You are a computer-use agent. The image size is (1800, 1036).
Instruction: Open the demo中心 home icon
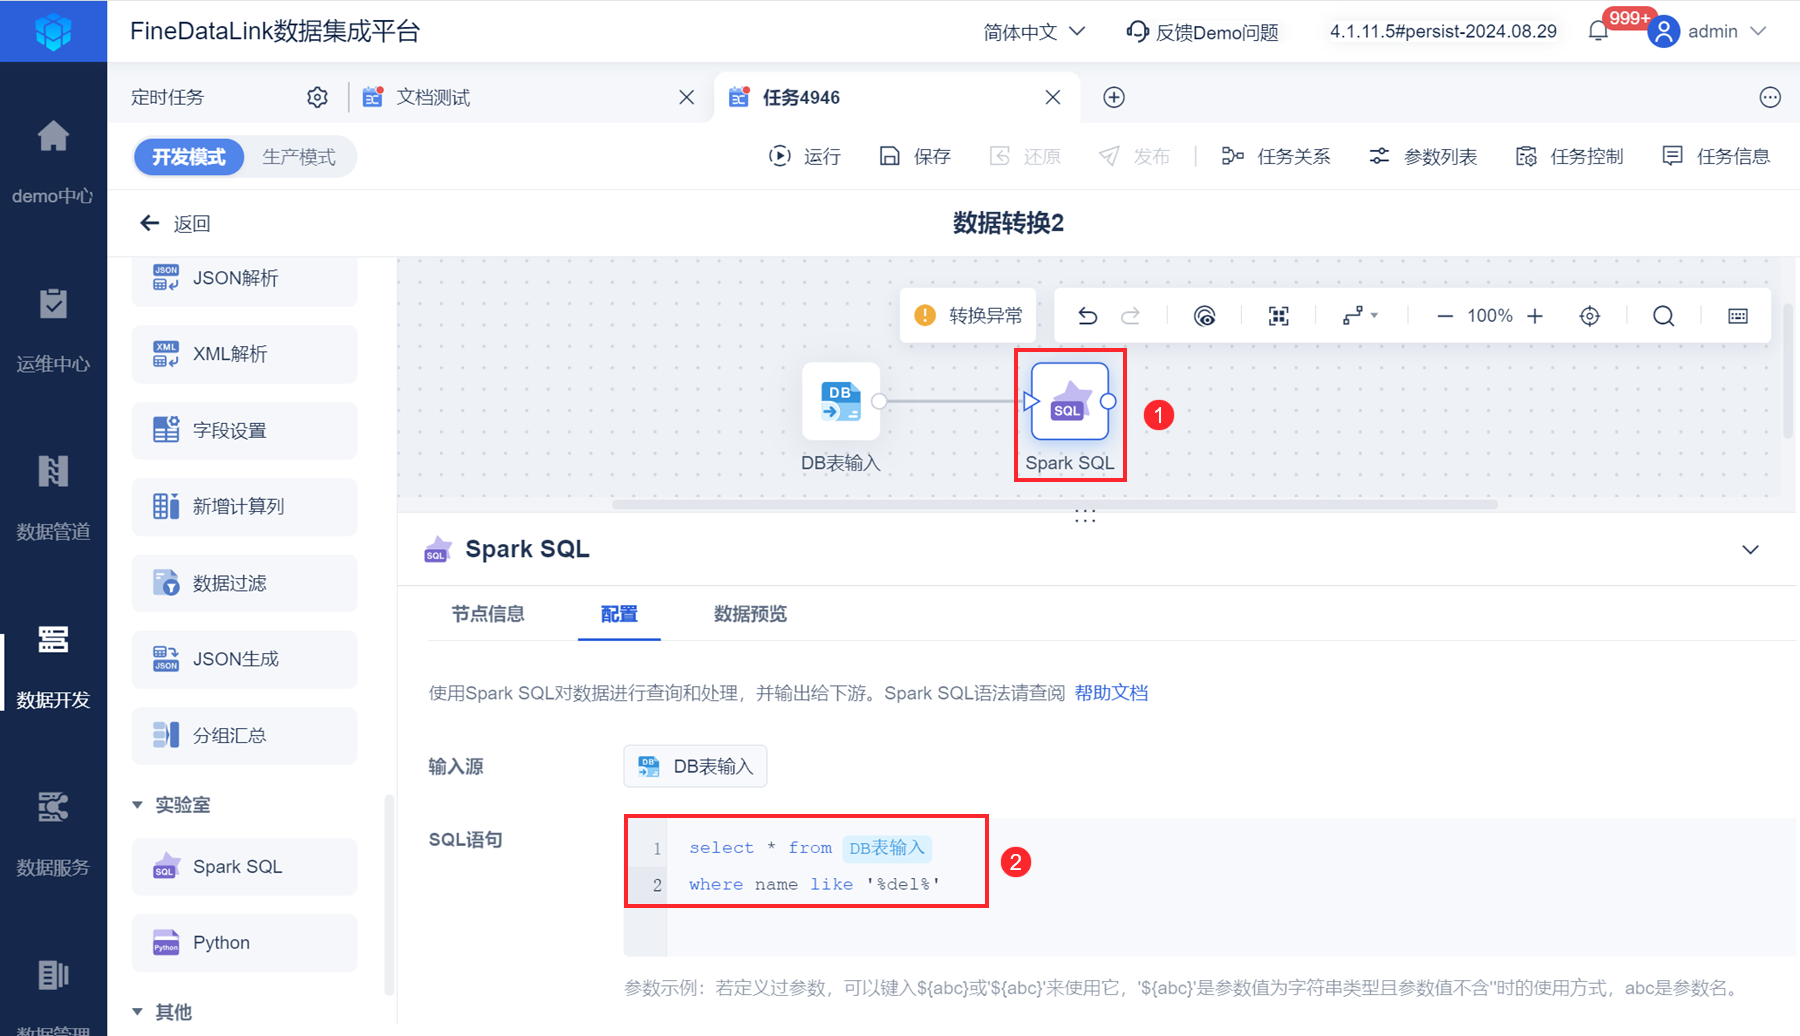53,136
